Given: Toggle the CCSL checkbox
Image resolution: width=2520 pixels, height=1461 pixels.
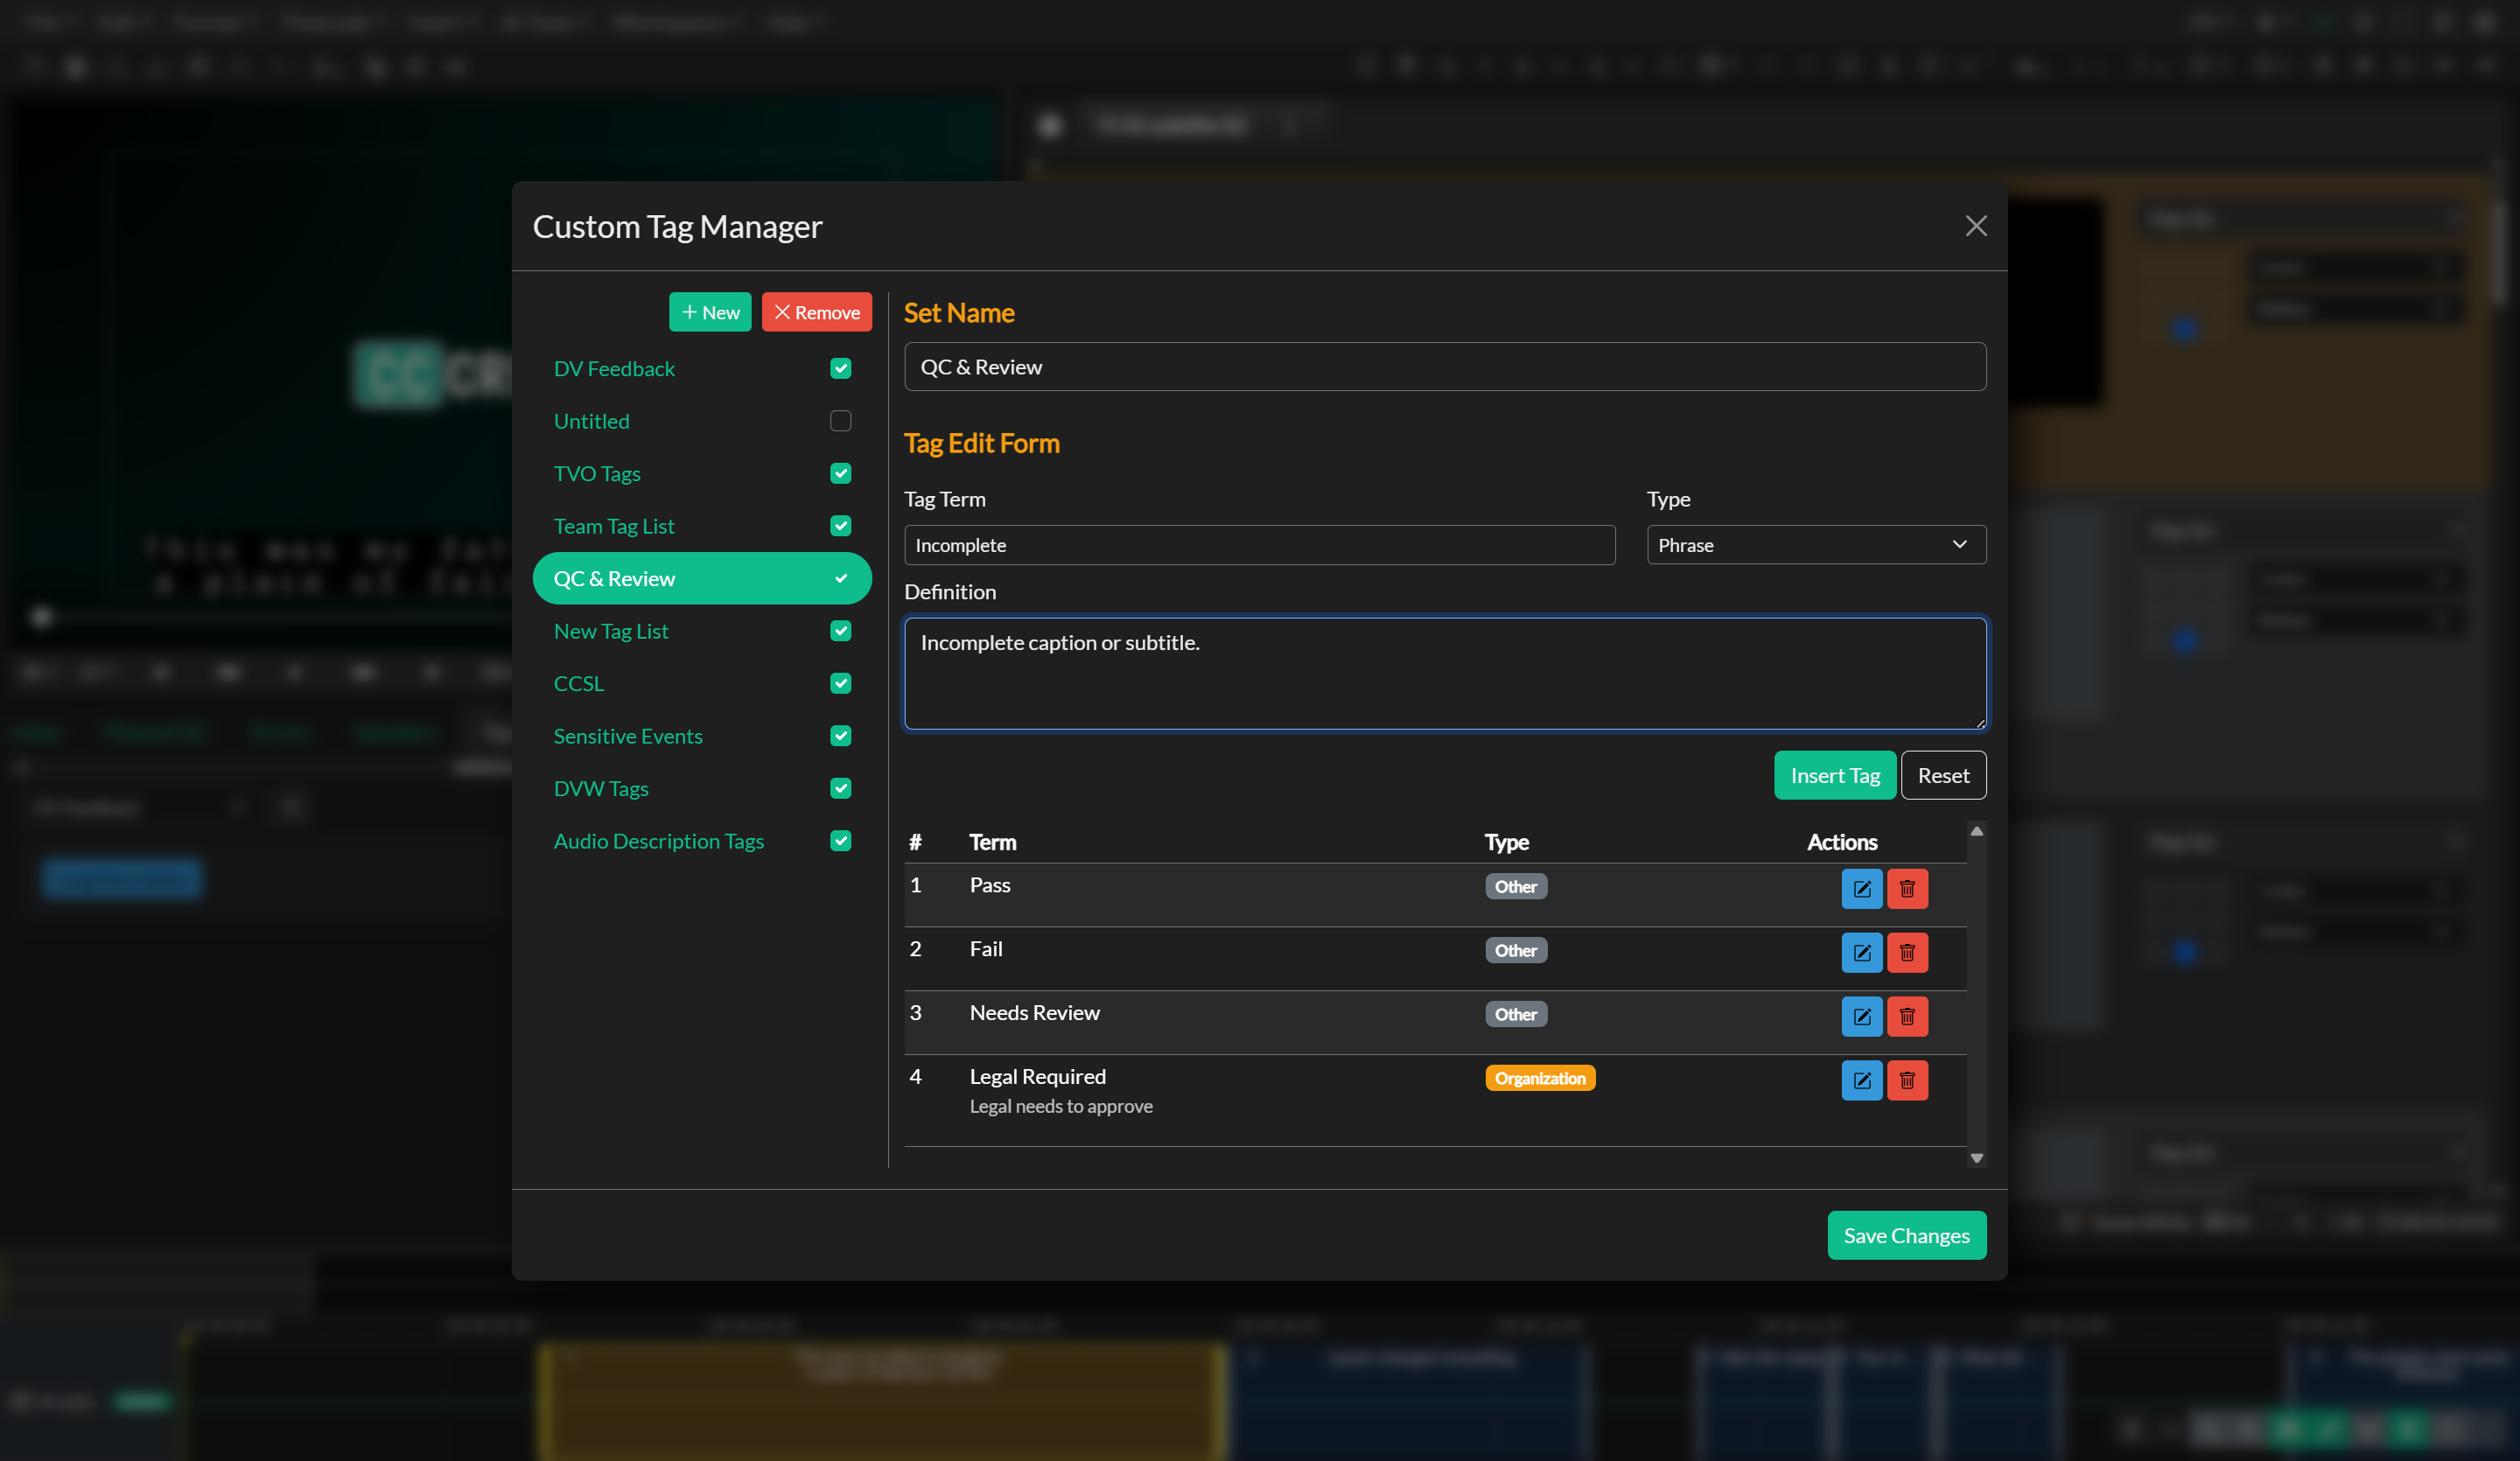Looking at the screenshot, I should click(840, 684).
